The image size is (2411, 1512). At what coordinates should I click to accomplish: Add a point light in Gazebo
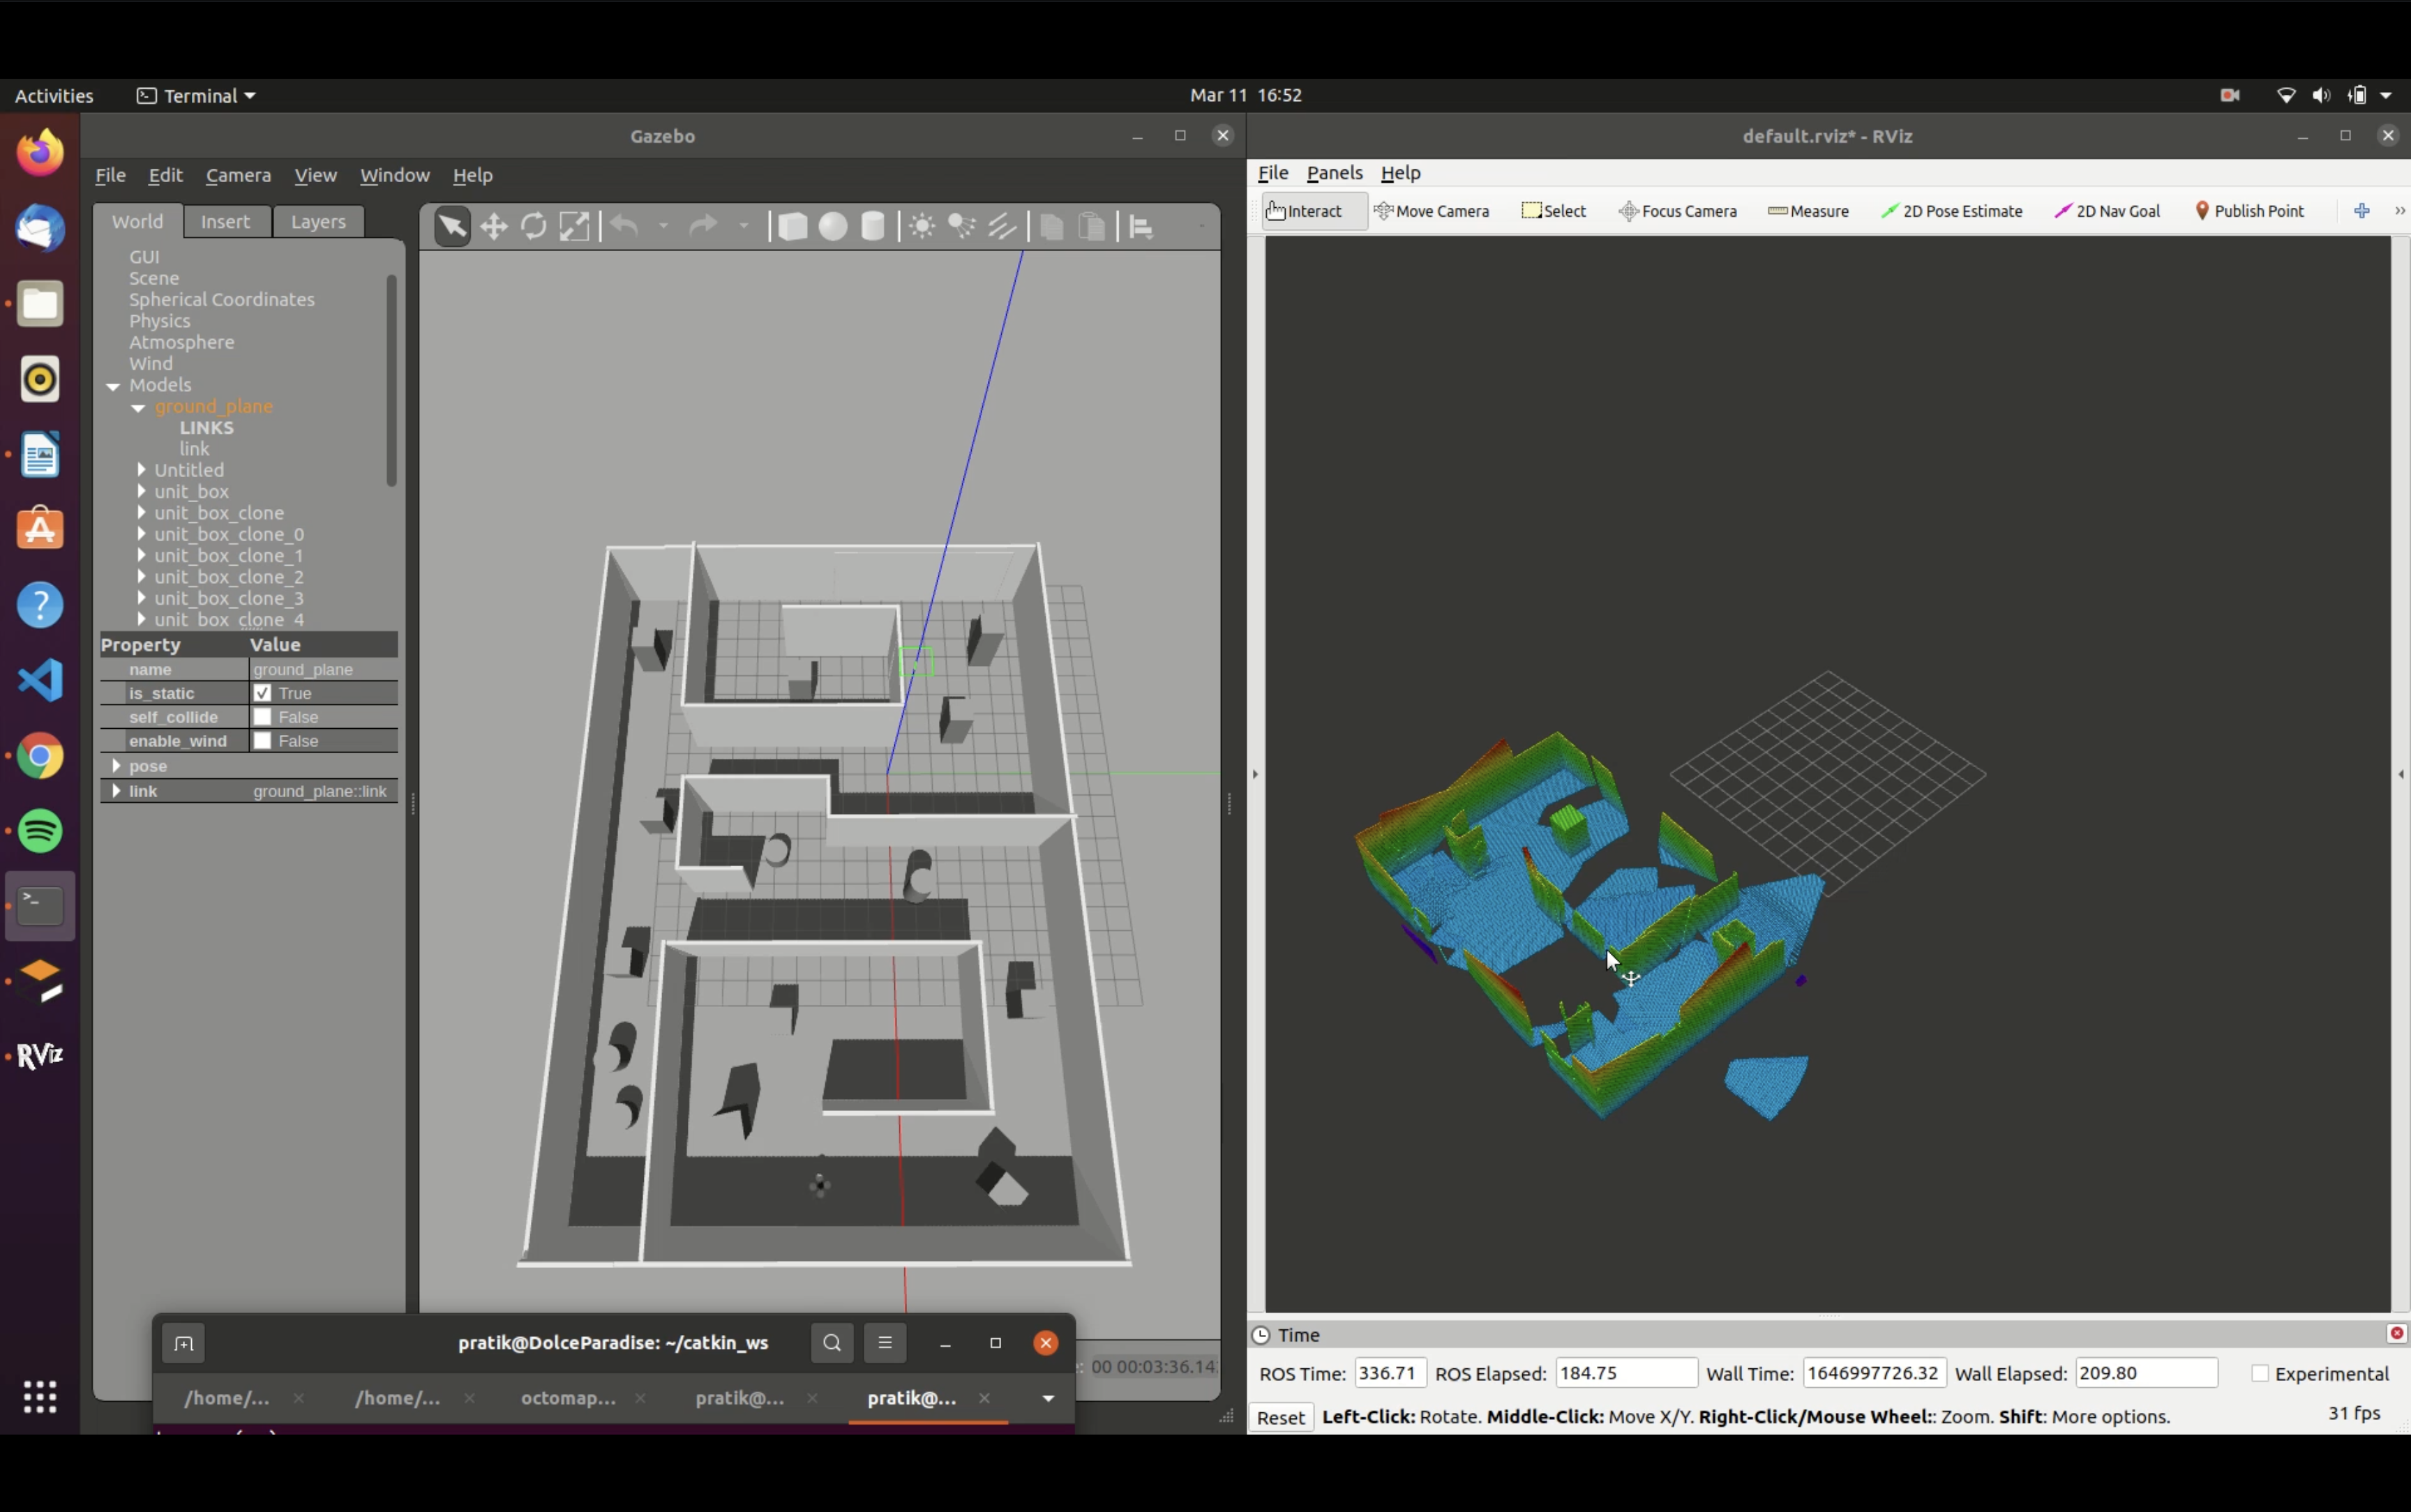(922, 227)
